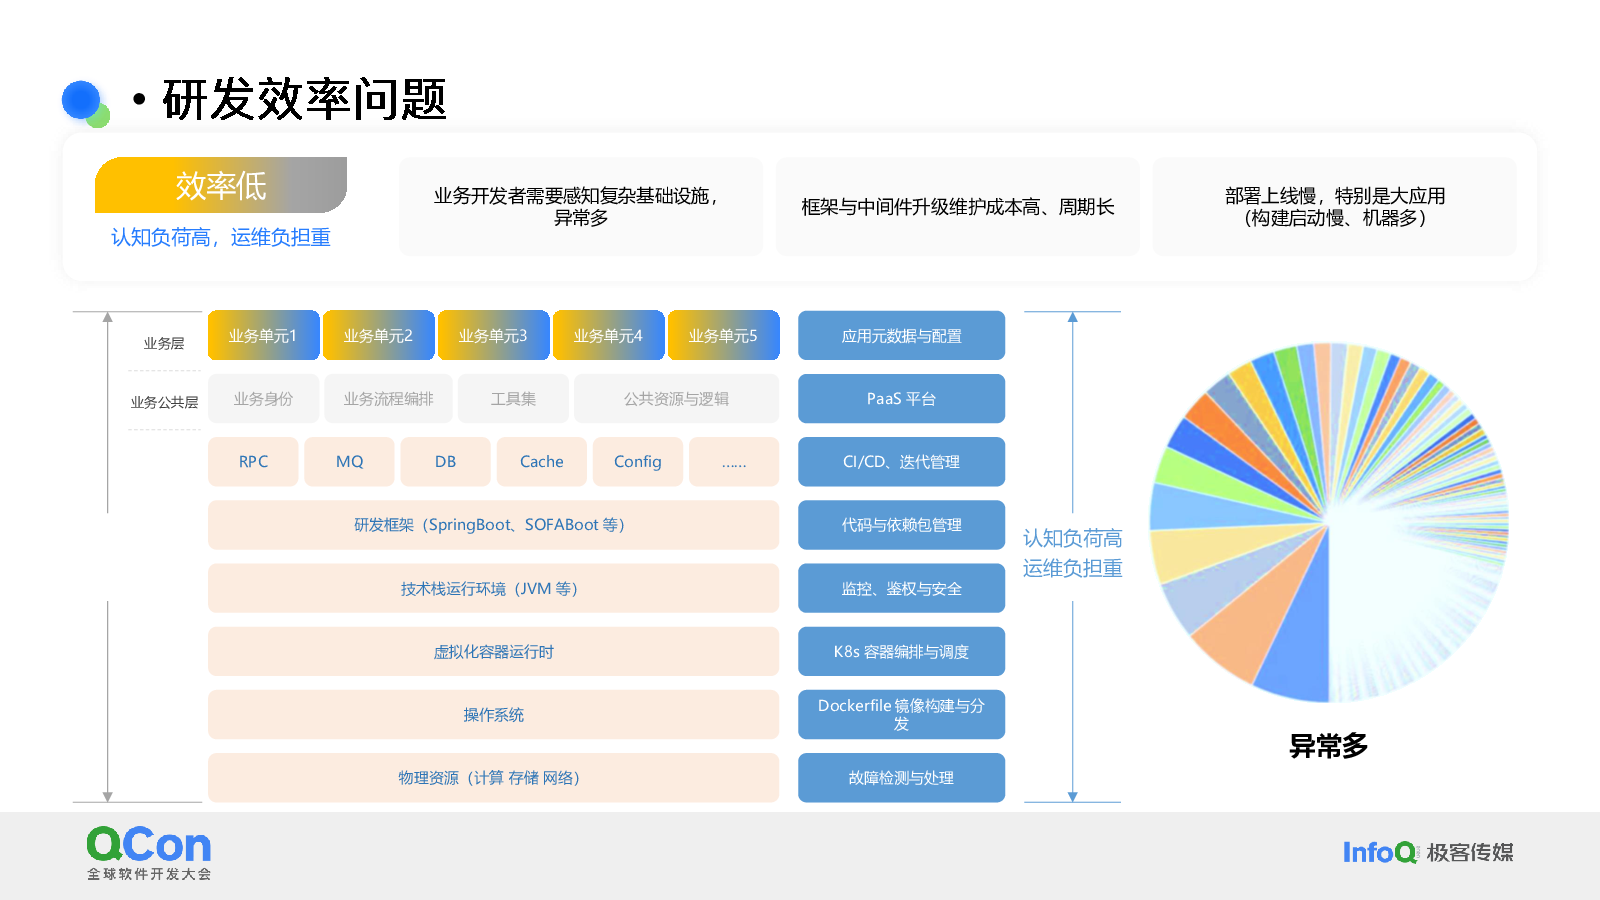The width and height of the screenshot is (1600, 900).
Task: Click the 效率低 yellow-gray banner
Action: click(221, 185)
